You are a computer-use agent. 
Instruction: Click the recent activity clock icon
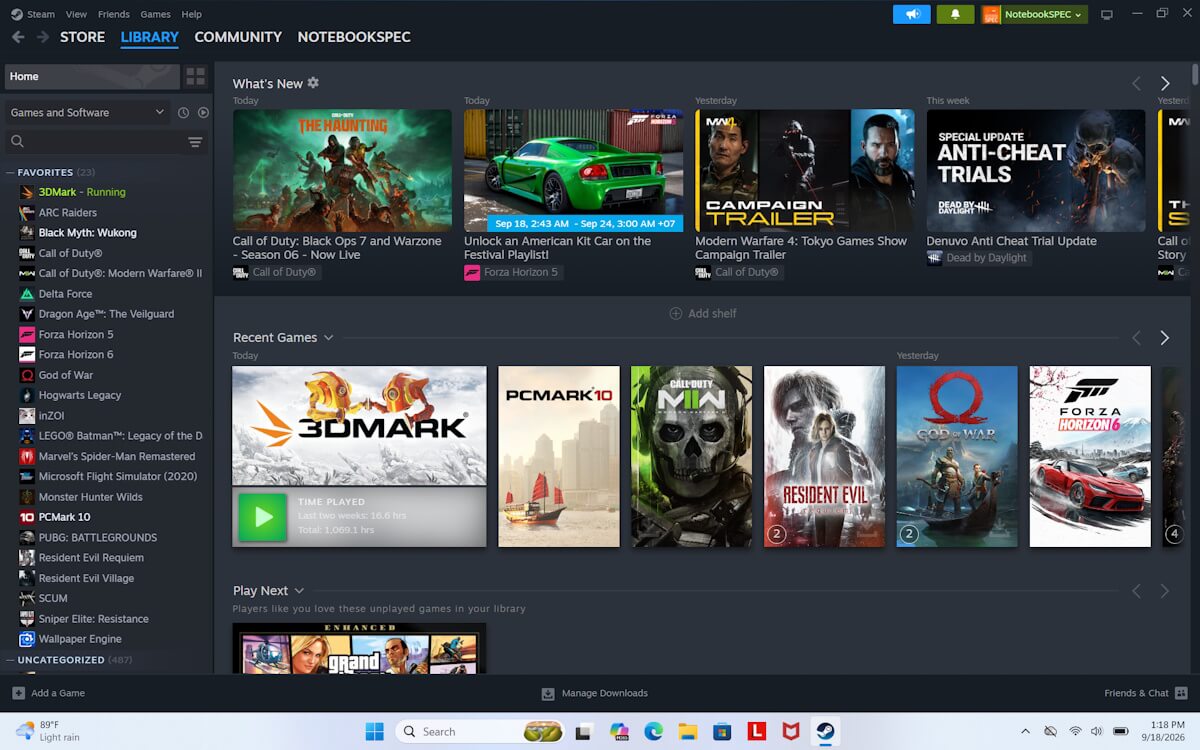[x=184, y=113]
